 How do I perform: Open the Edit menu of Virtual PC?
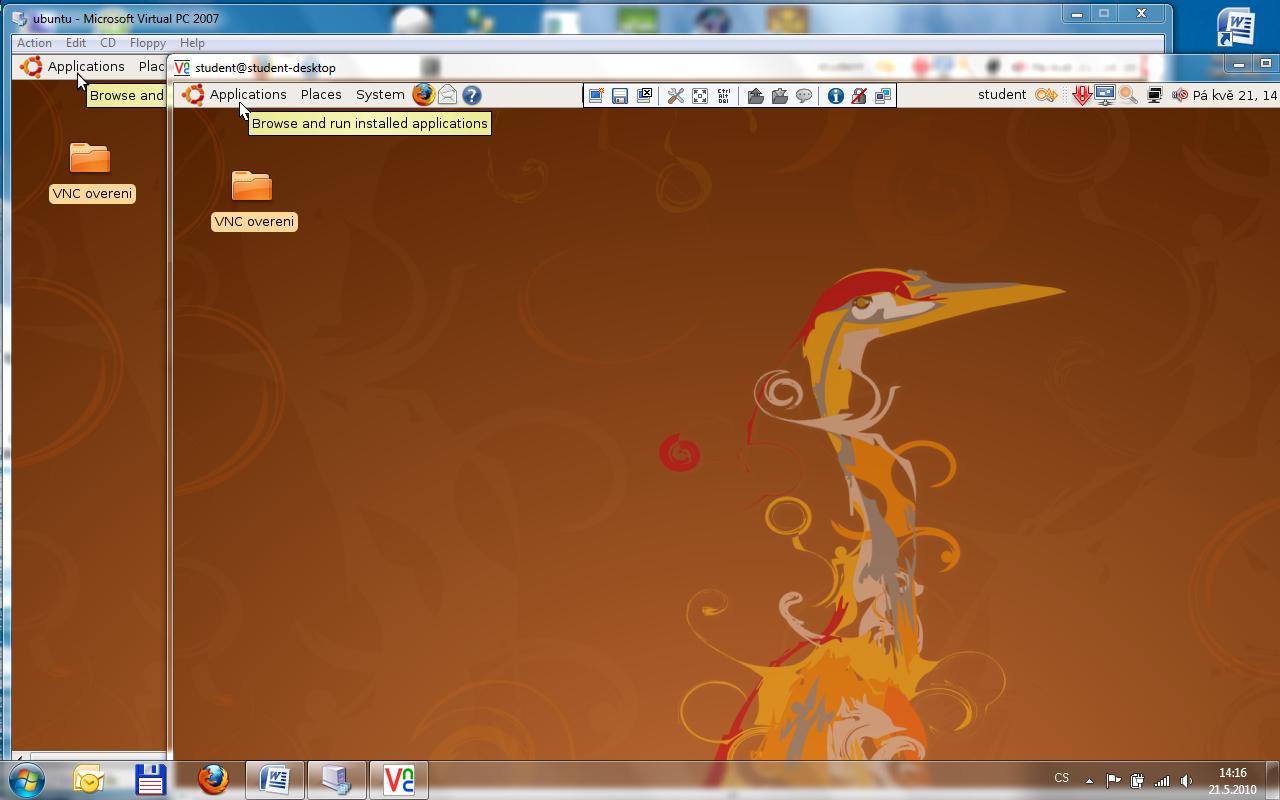(76, 43)
